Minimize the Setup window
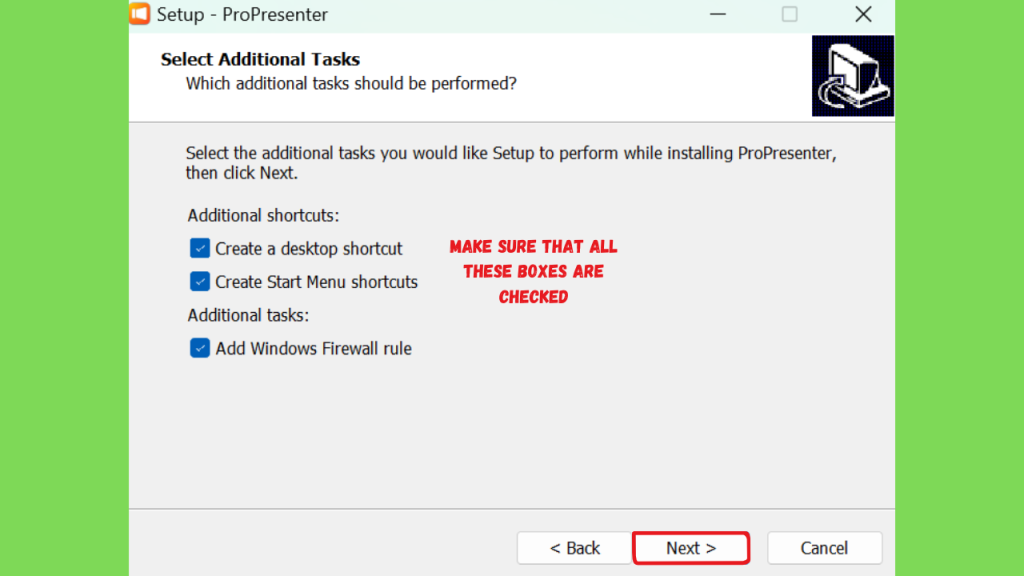The height and width of the screenshot is (576, 1024). (718, 14)
